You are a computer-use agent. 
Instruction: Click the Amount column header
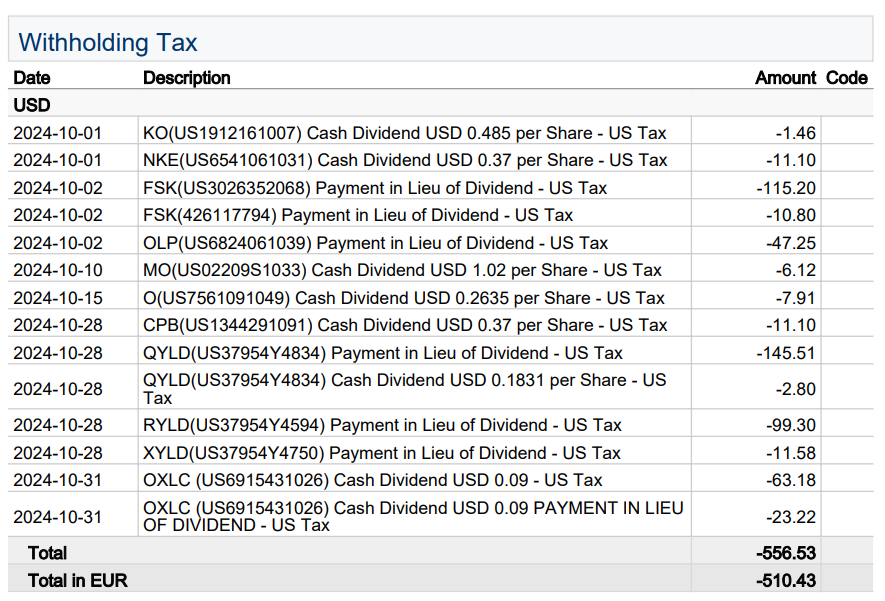785,78
